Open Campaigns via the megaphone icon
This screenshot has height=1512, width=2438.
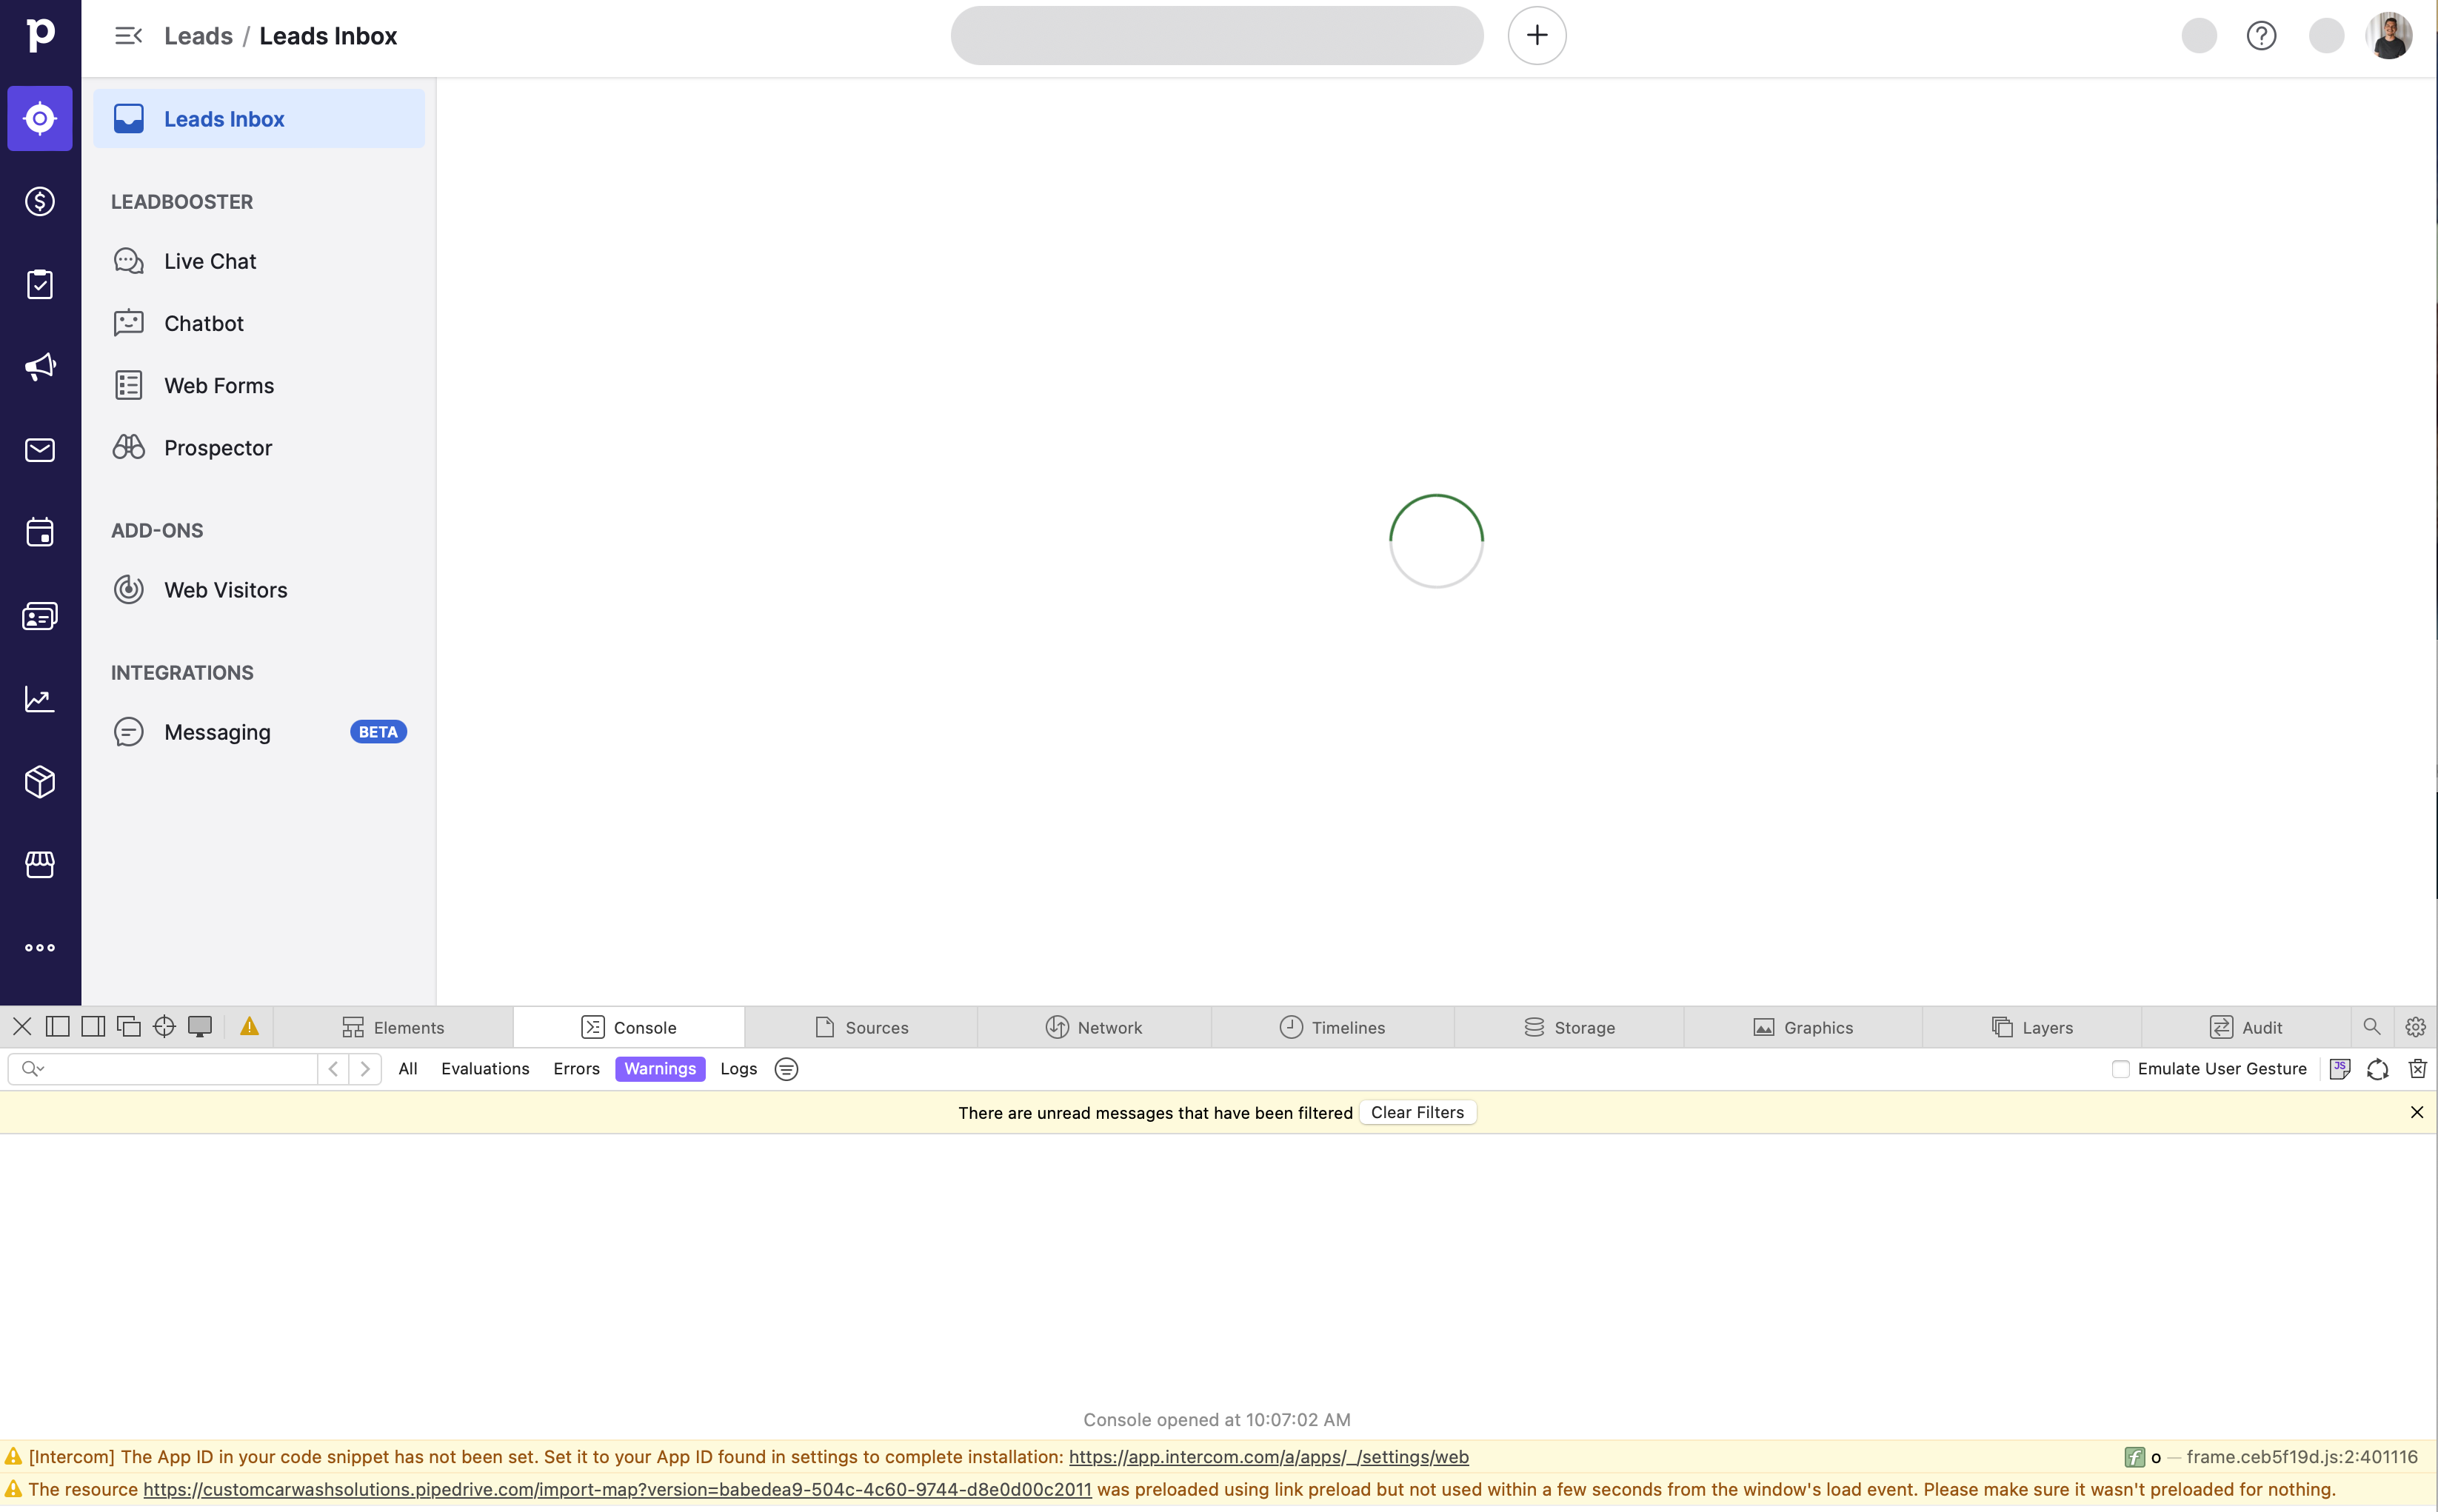point(40,367)
